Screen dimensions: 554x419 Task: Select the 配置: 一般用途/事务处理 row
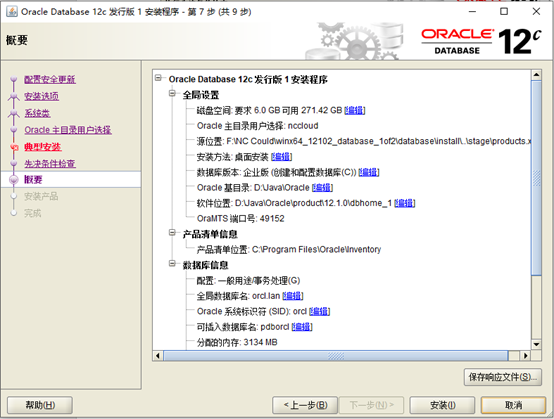[x=248, y=281]
